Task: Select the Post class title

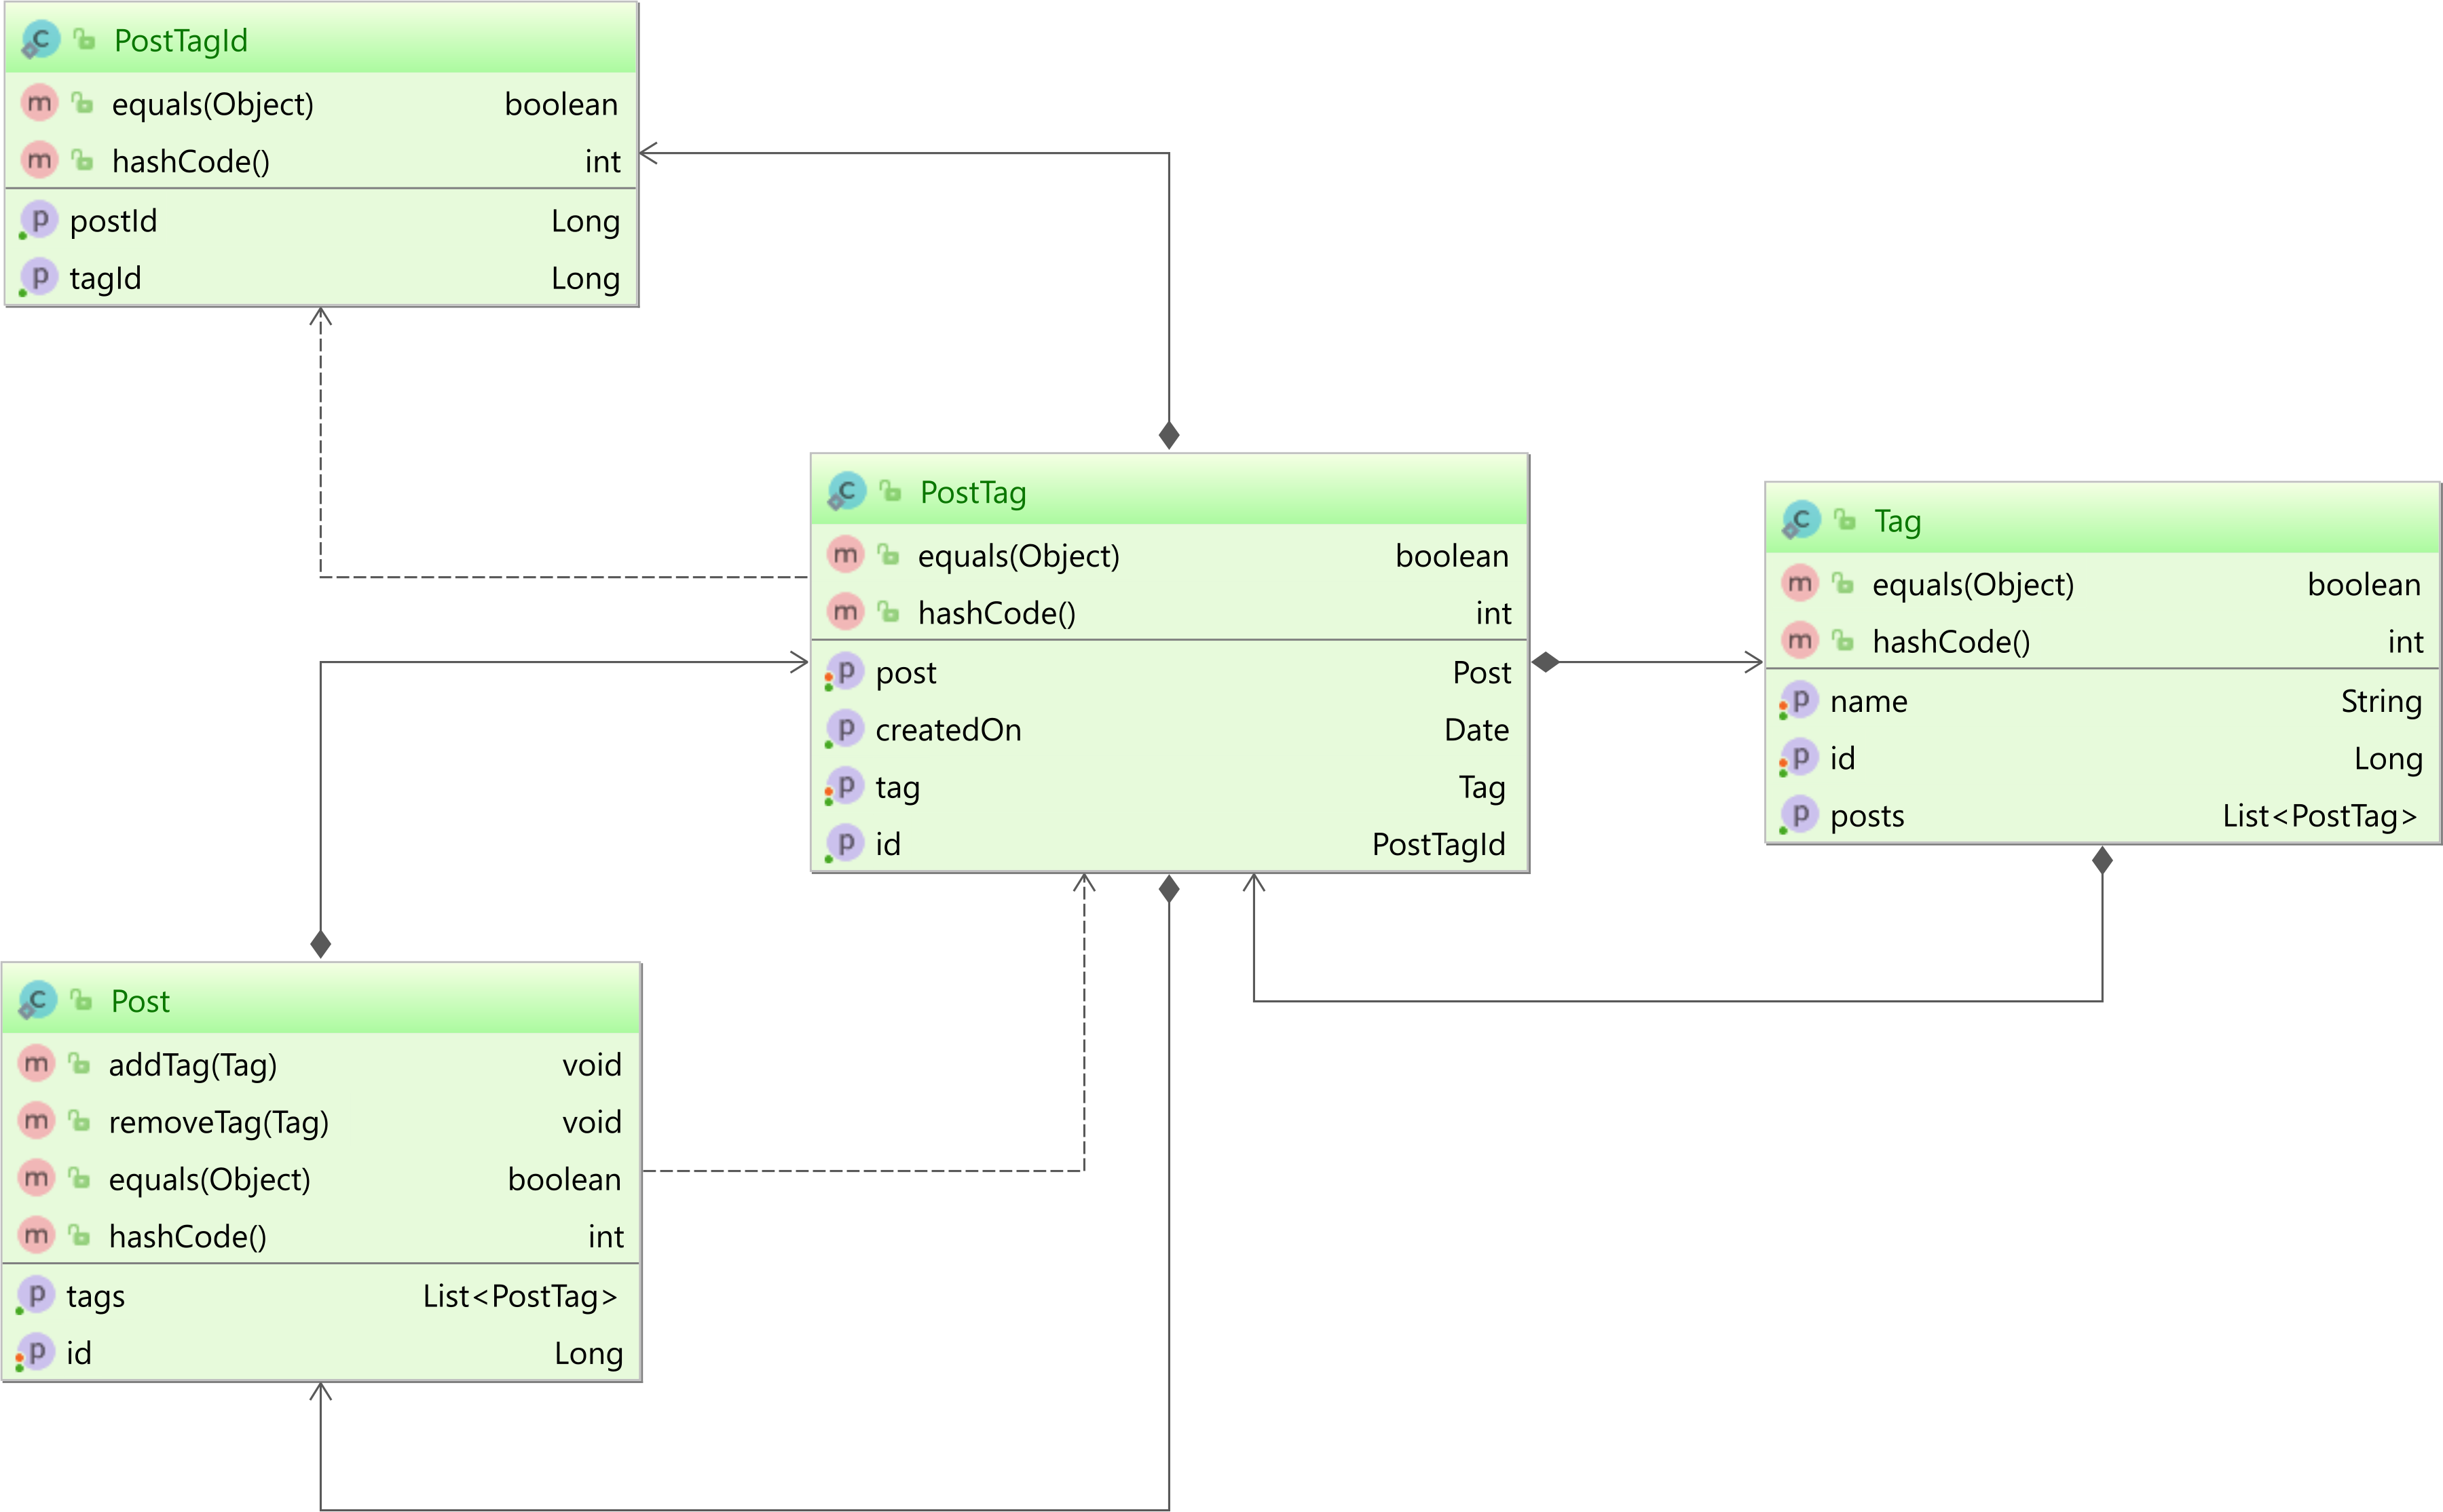Action: 140,1001
